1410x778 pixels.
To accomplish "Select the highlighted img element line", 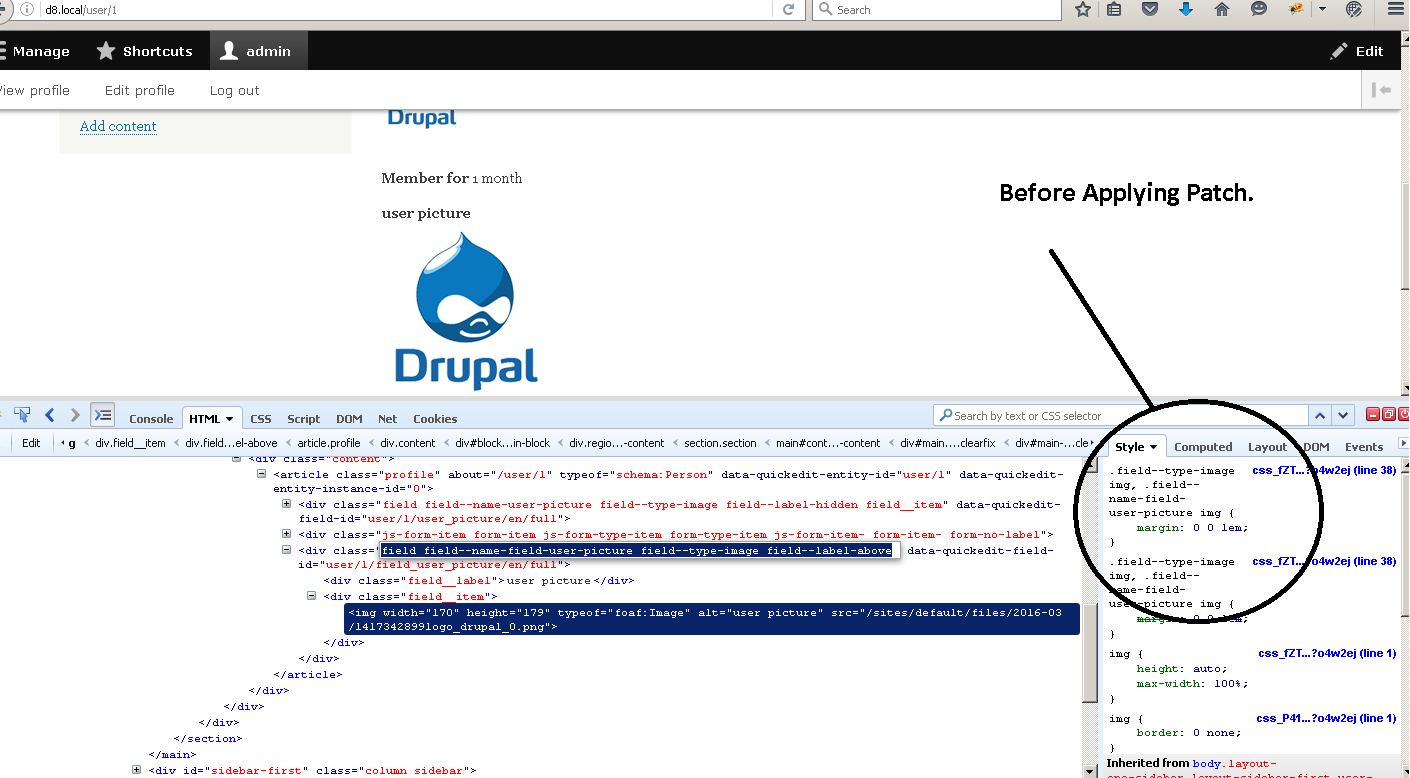I will pos(712,619).
